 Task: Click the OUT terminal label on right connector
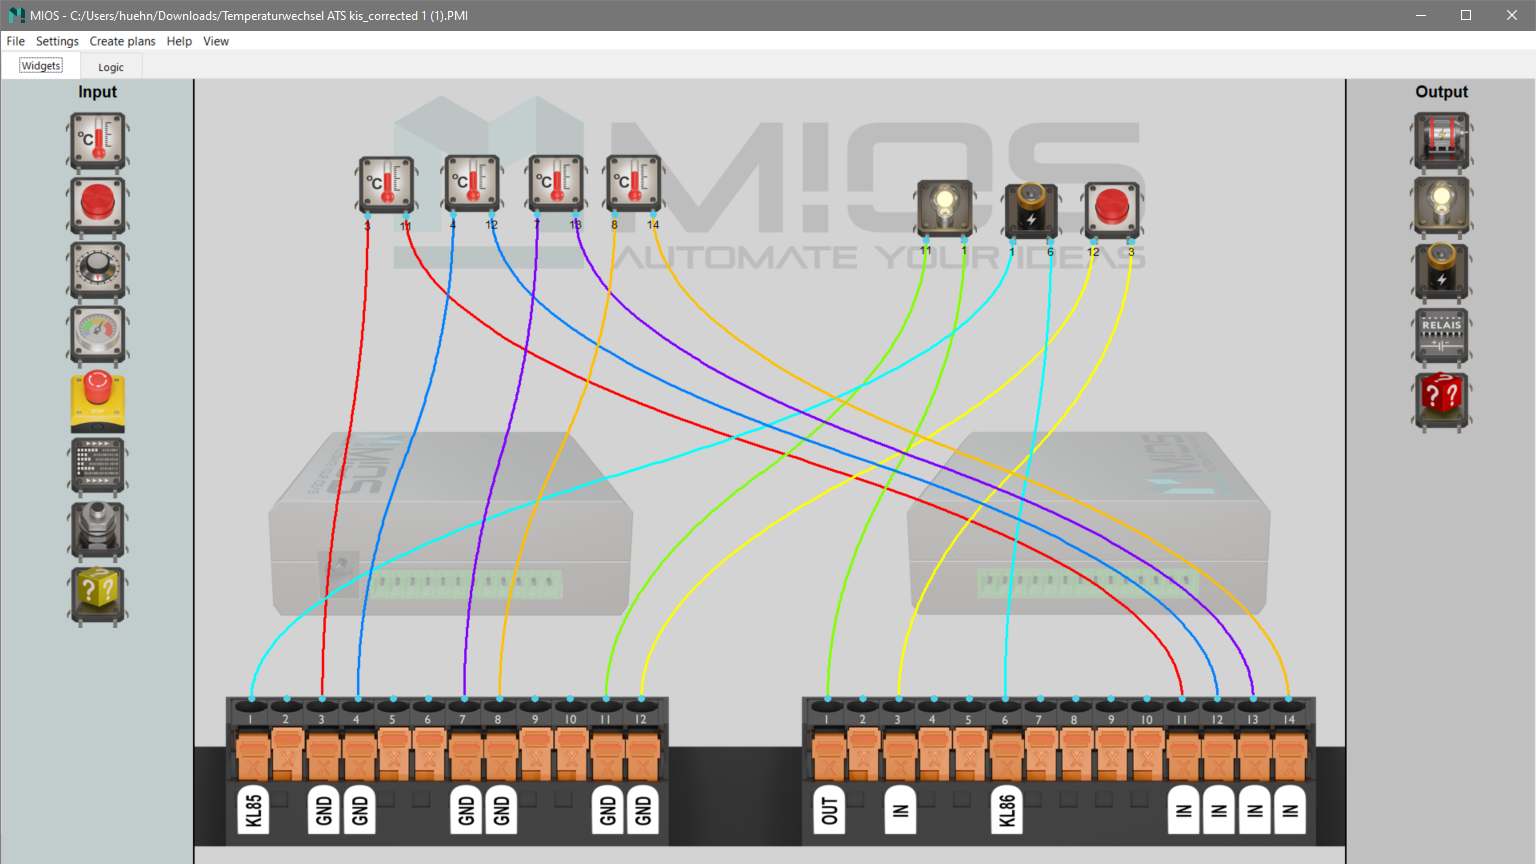coord(828,810)
